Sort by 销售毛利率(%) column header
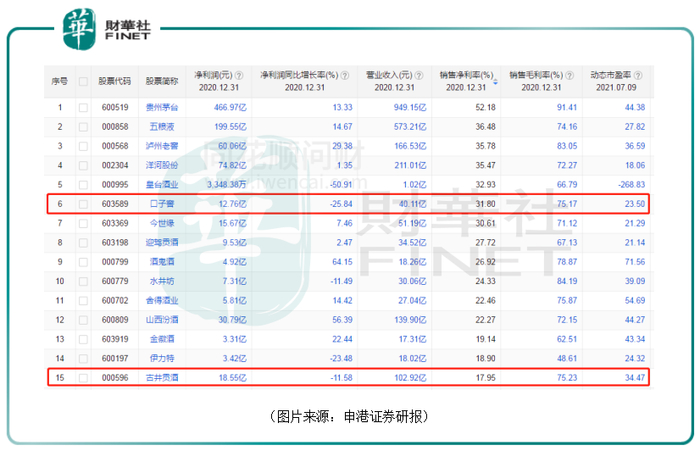 pyautogui.click(x=536, y=75)
